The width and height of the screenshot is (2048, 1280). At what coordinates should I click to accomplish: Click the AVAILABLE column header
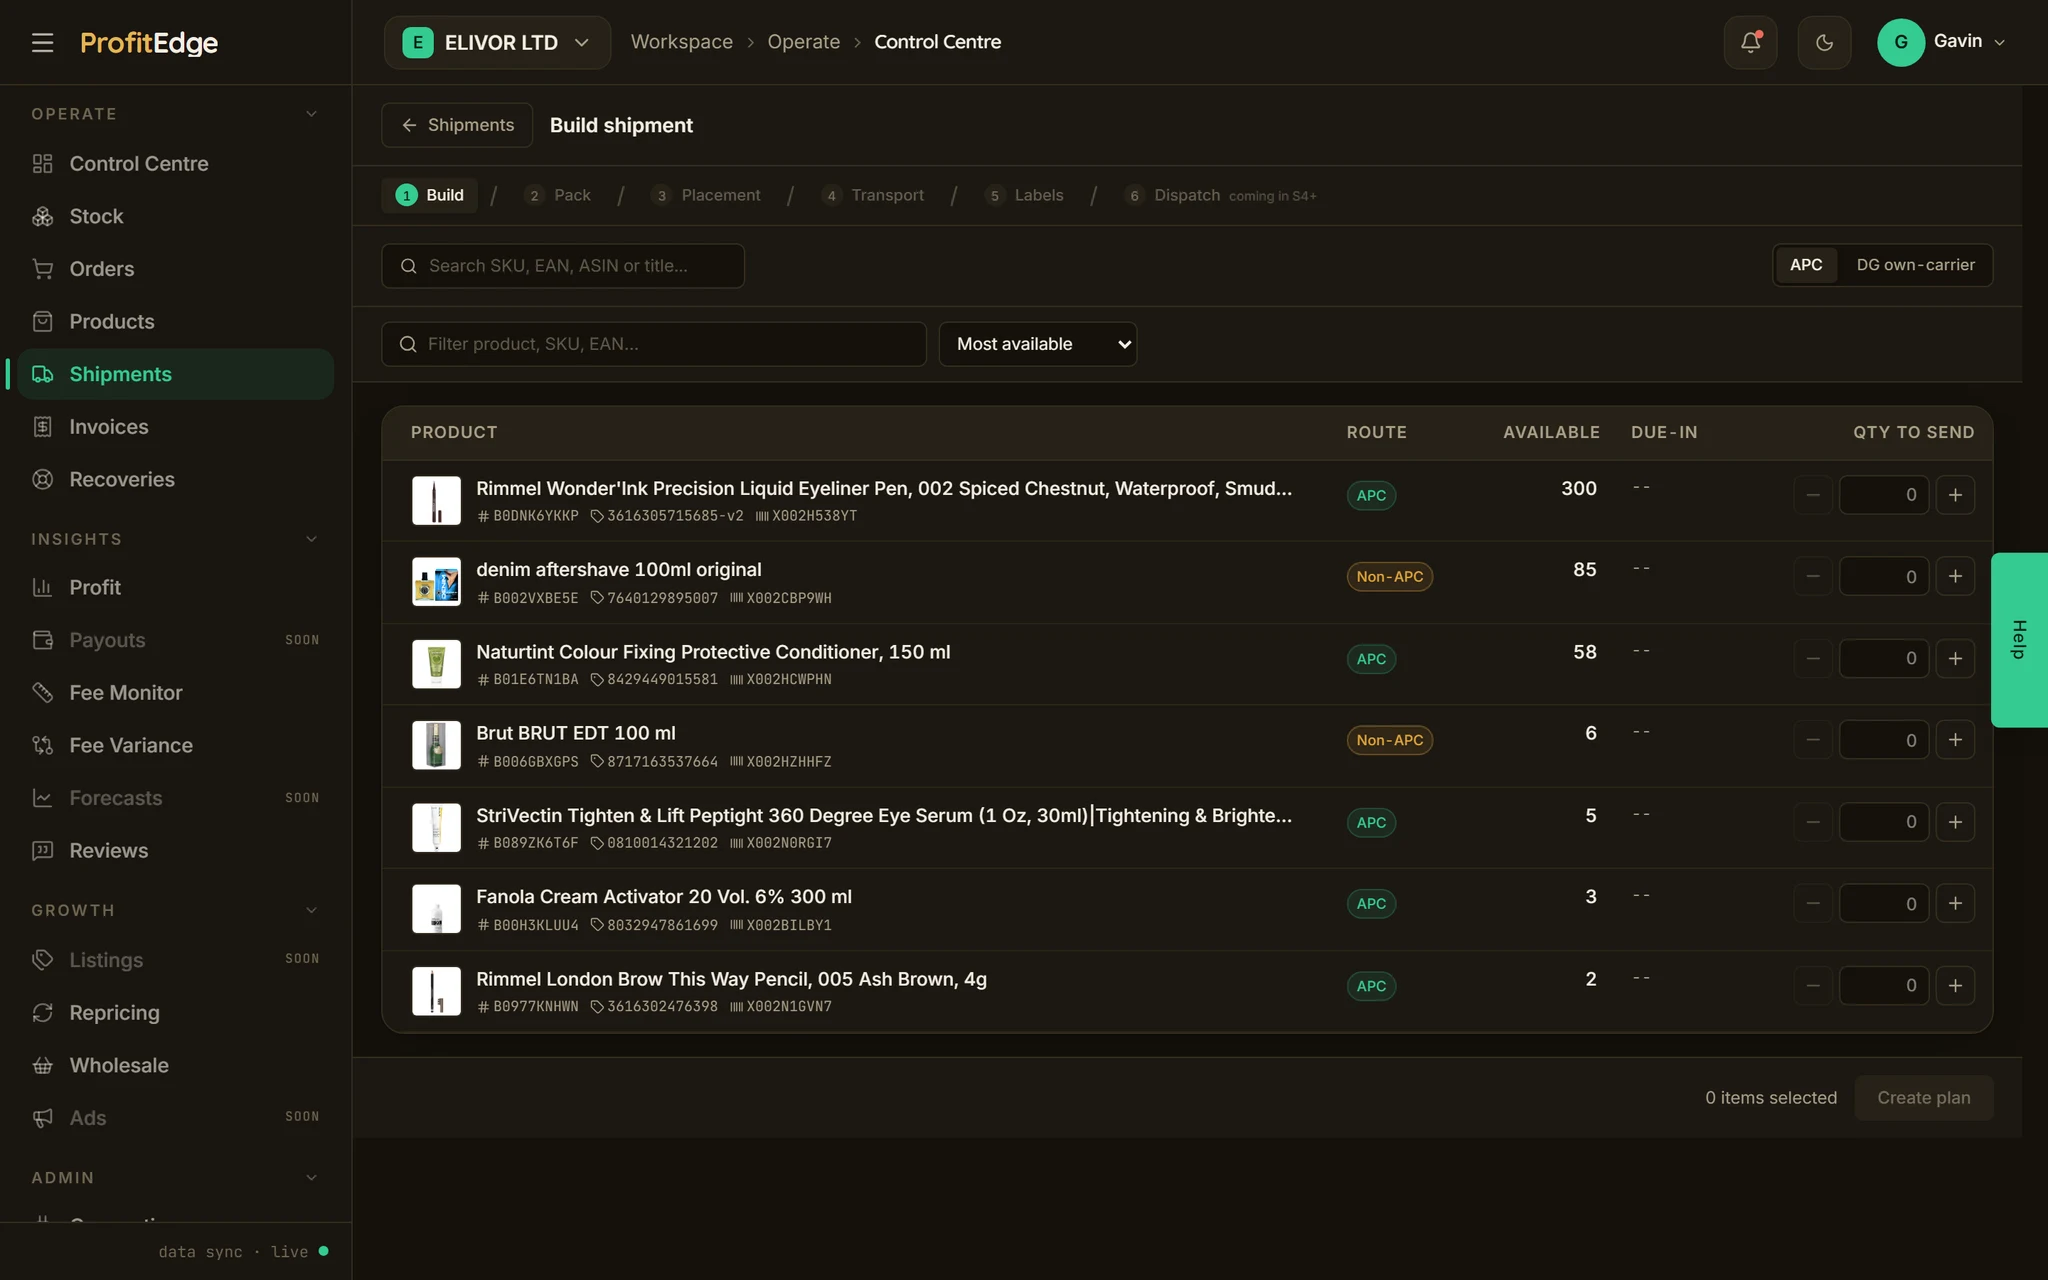pyautogui.click(x=1551, y=432)
